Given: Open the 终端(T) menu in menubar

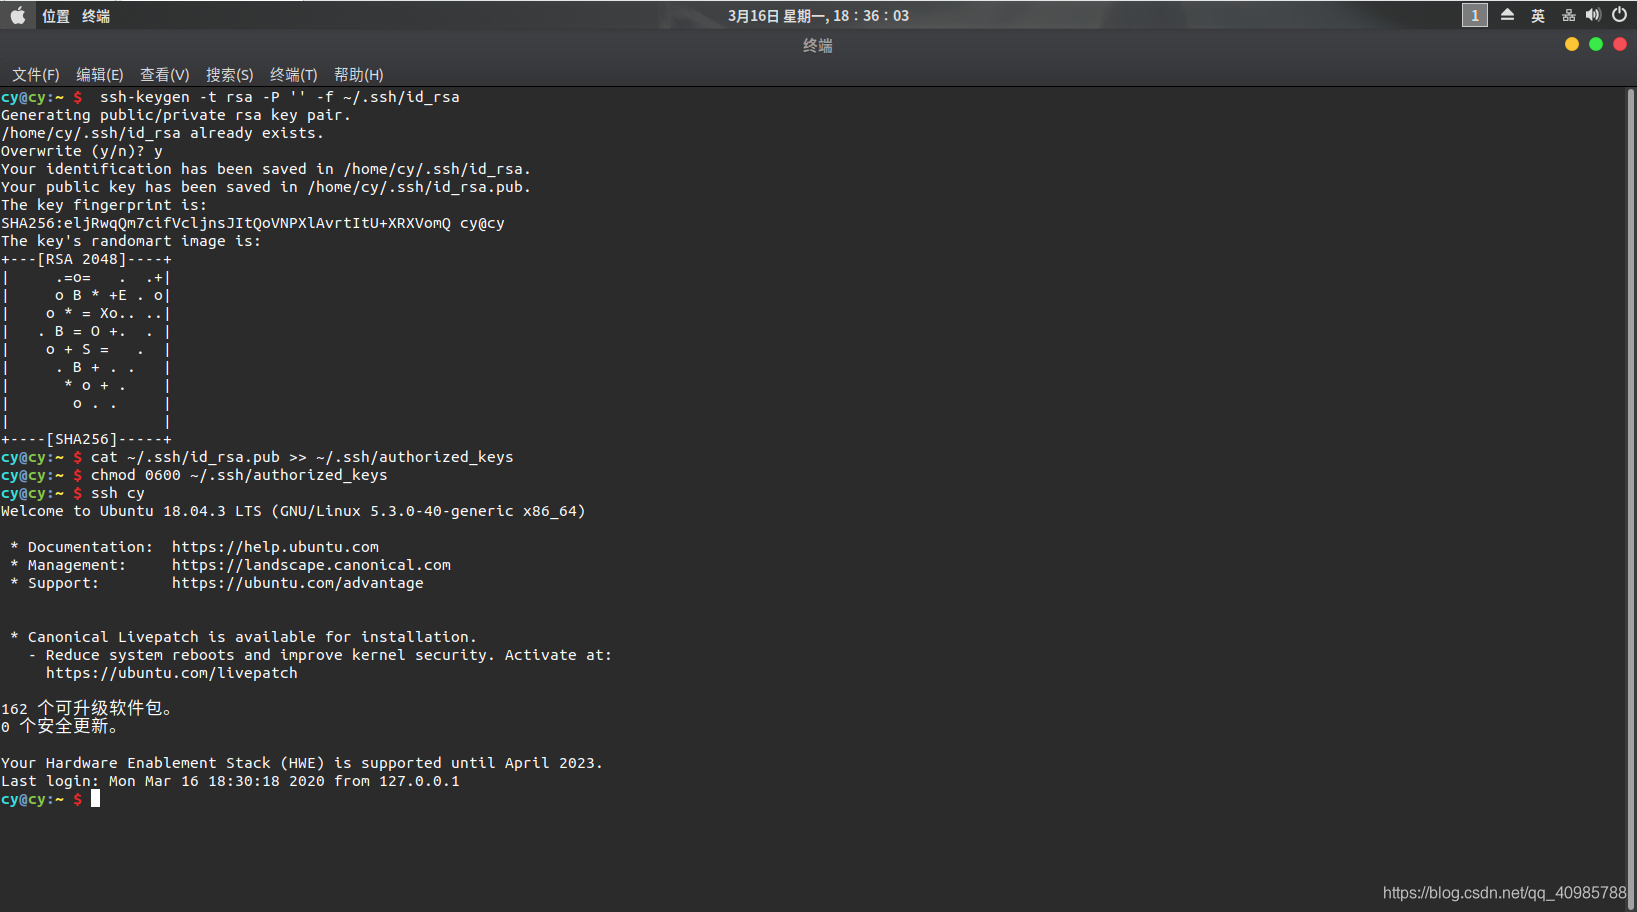Looking at the screenshot, I should (294, 75).
